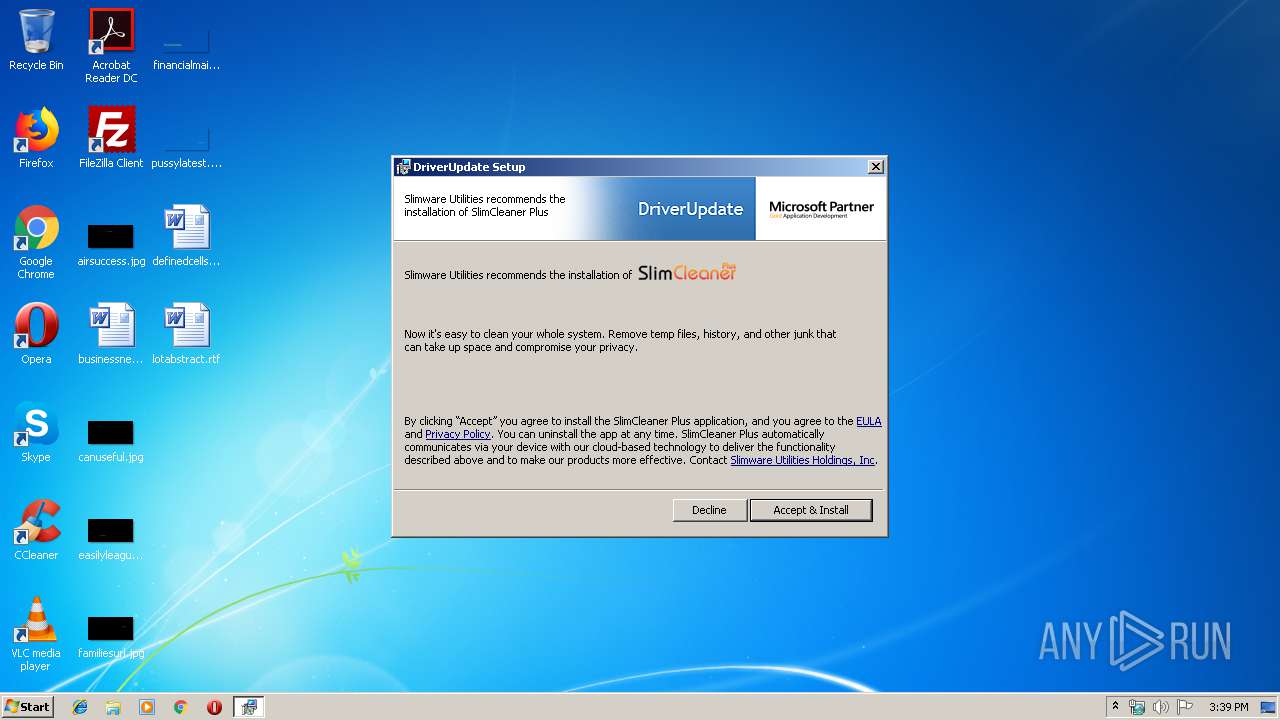Open Windows Explorer from the taskbar
This screenshot has height=720, width=1280.
click(x=113, y=707)
